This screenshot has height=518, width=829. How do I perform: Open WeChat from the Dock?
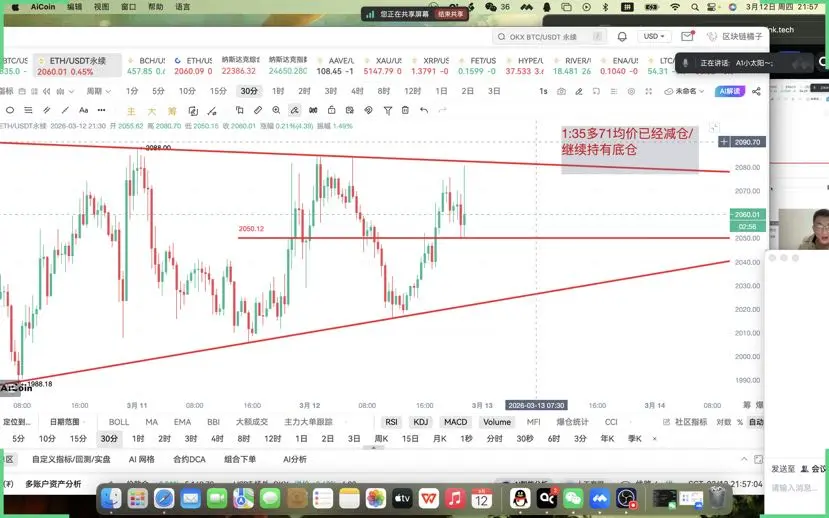click(x=573, y=498)
